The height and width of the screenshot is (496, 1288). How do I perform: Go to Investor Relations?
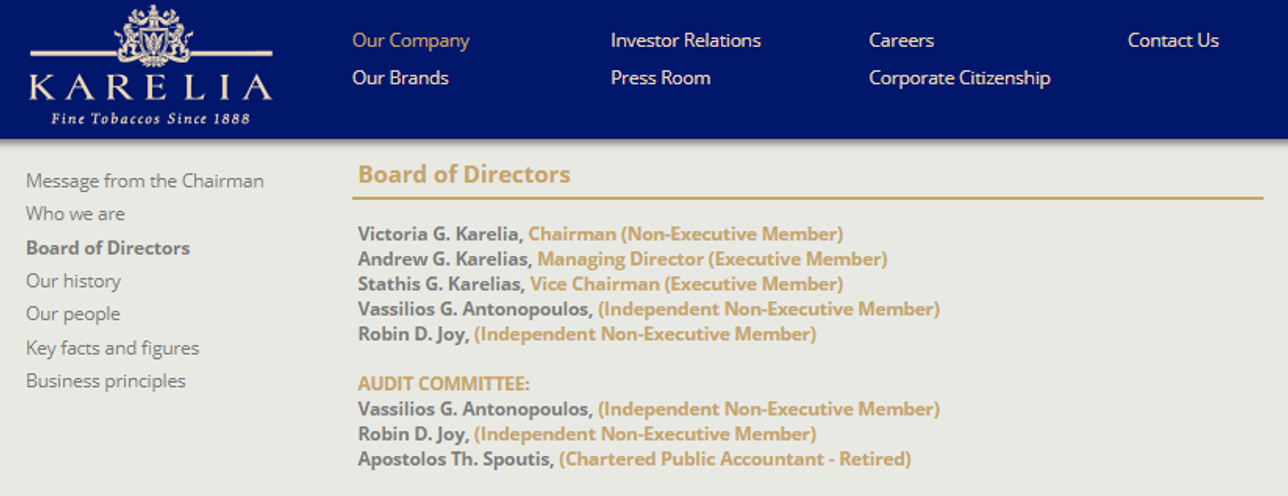pos(685,41)
